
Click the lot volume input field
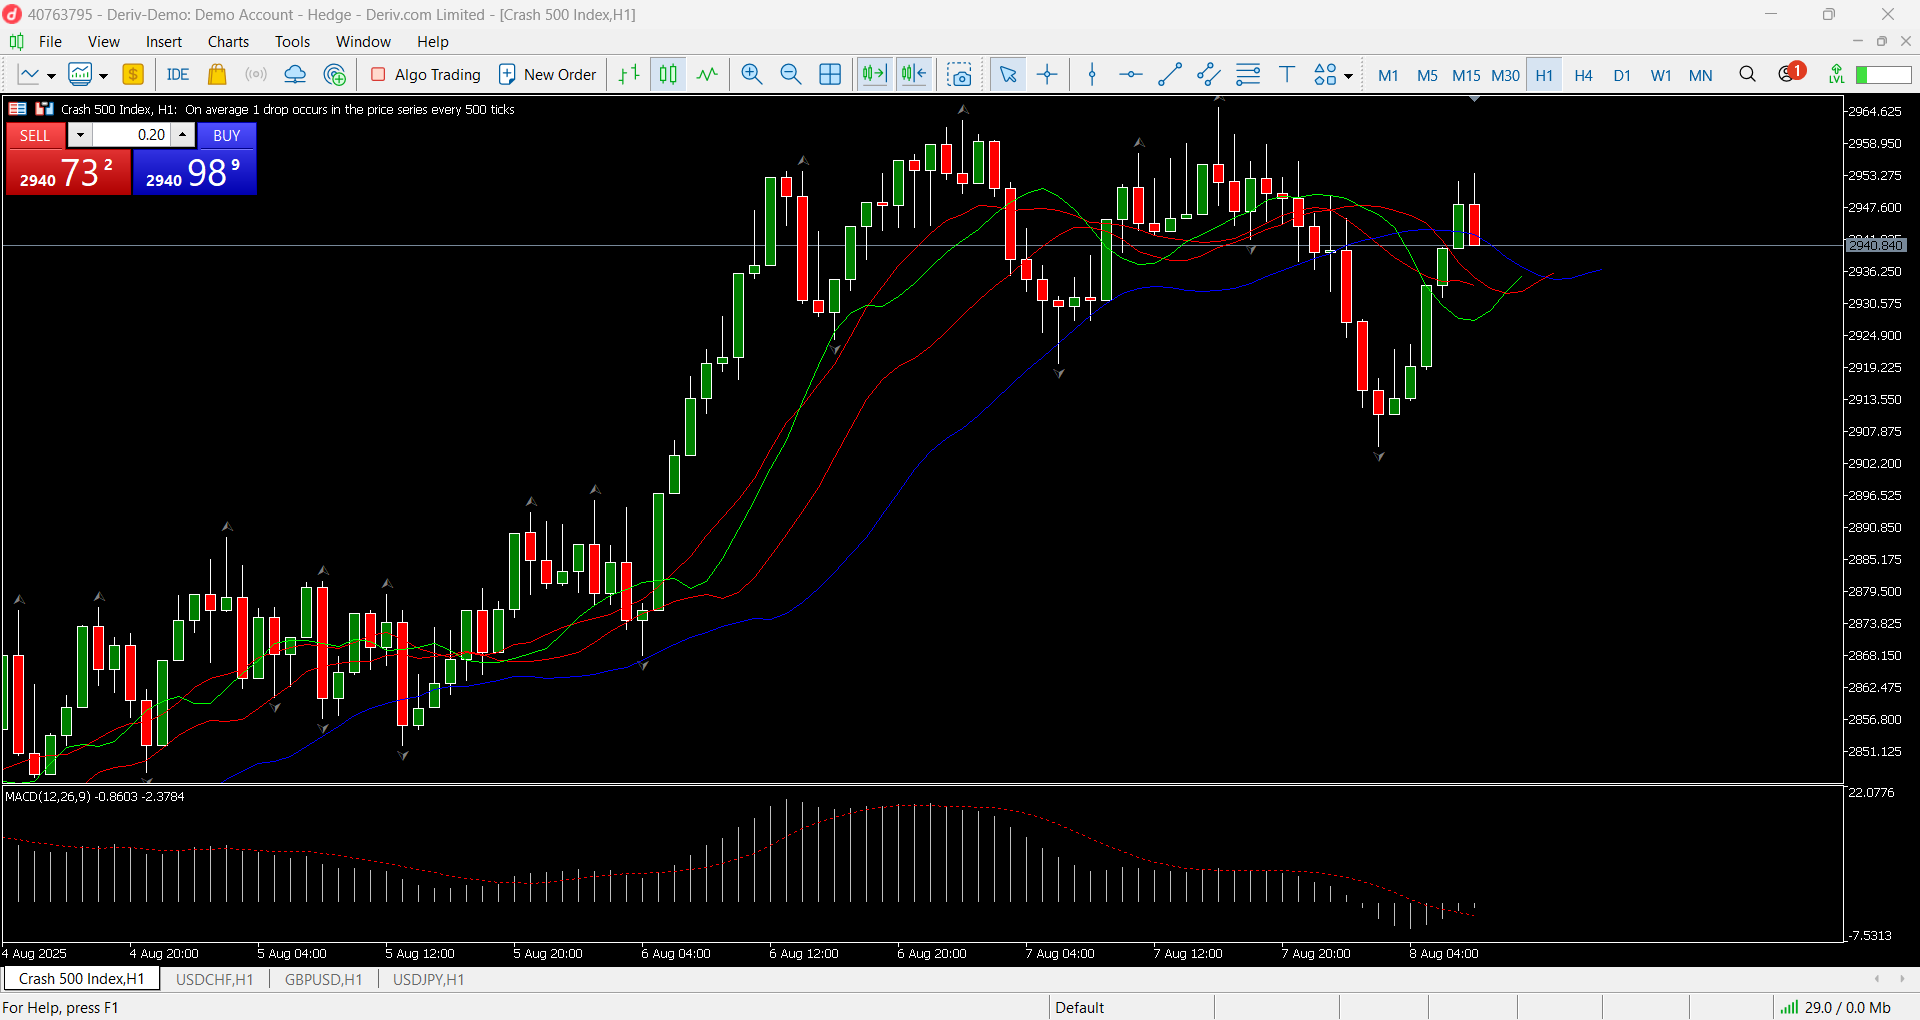coord(131,135)
